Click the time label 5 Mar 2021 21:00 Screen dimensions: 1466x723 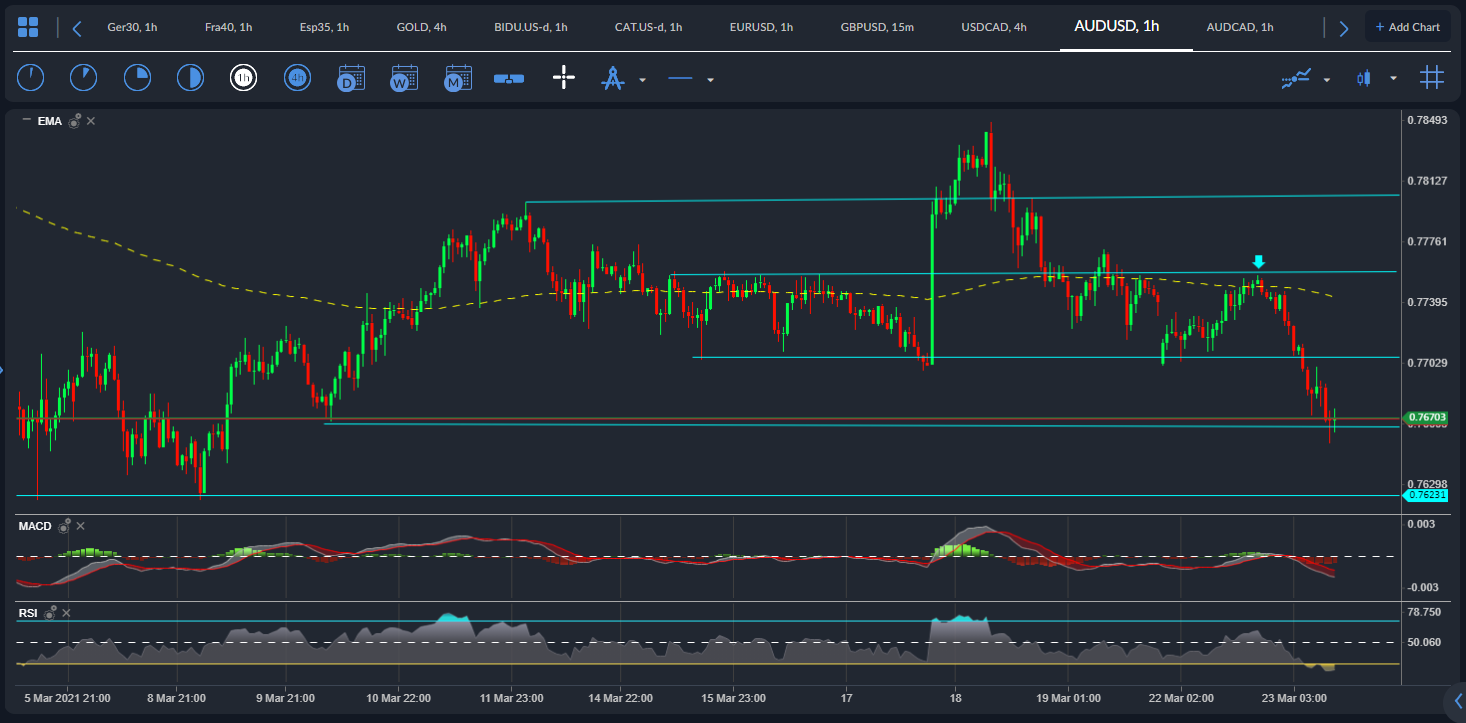coord(68,697)
